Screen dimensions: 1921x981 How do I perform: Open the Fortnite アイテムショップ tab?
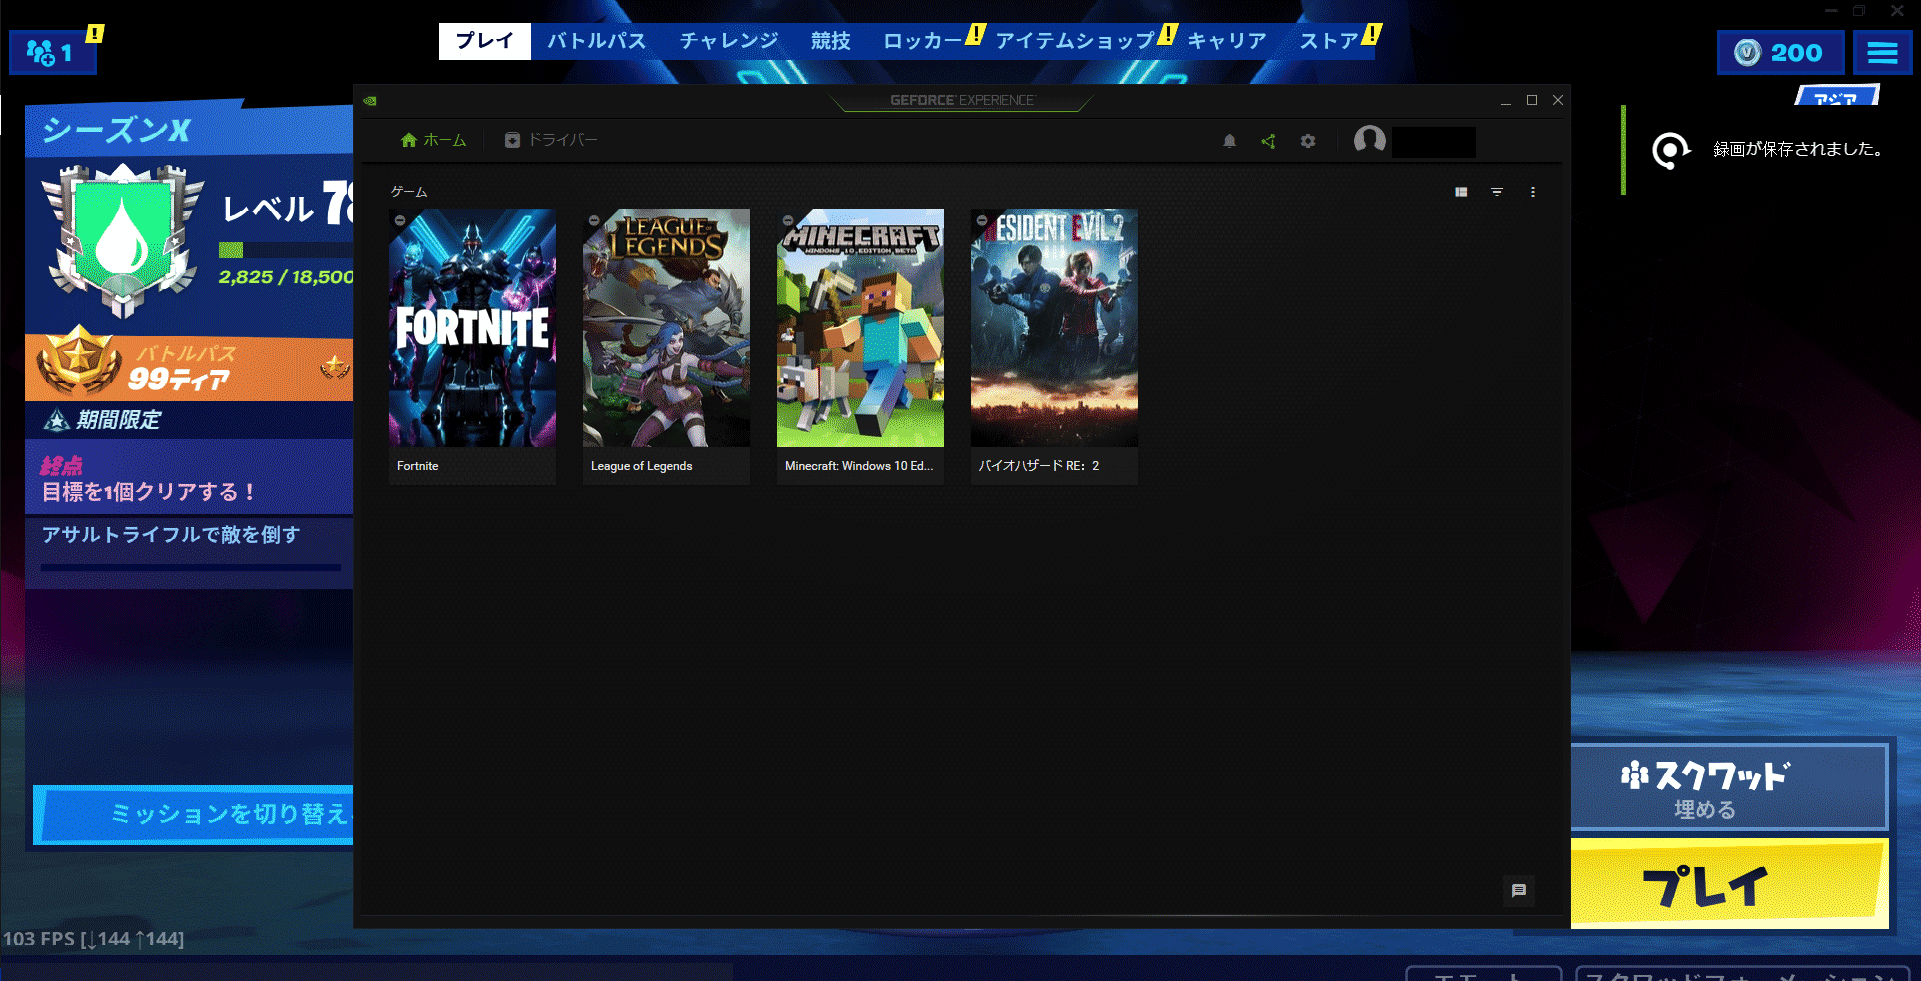(1075, 41)
